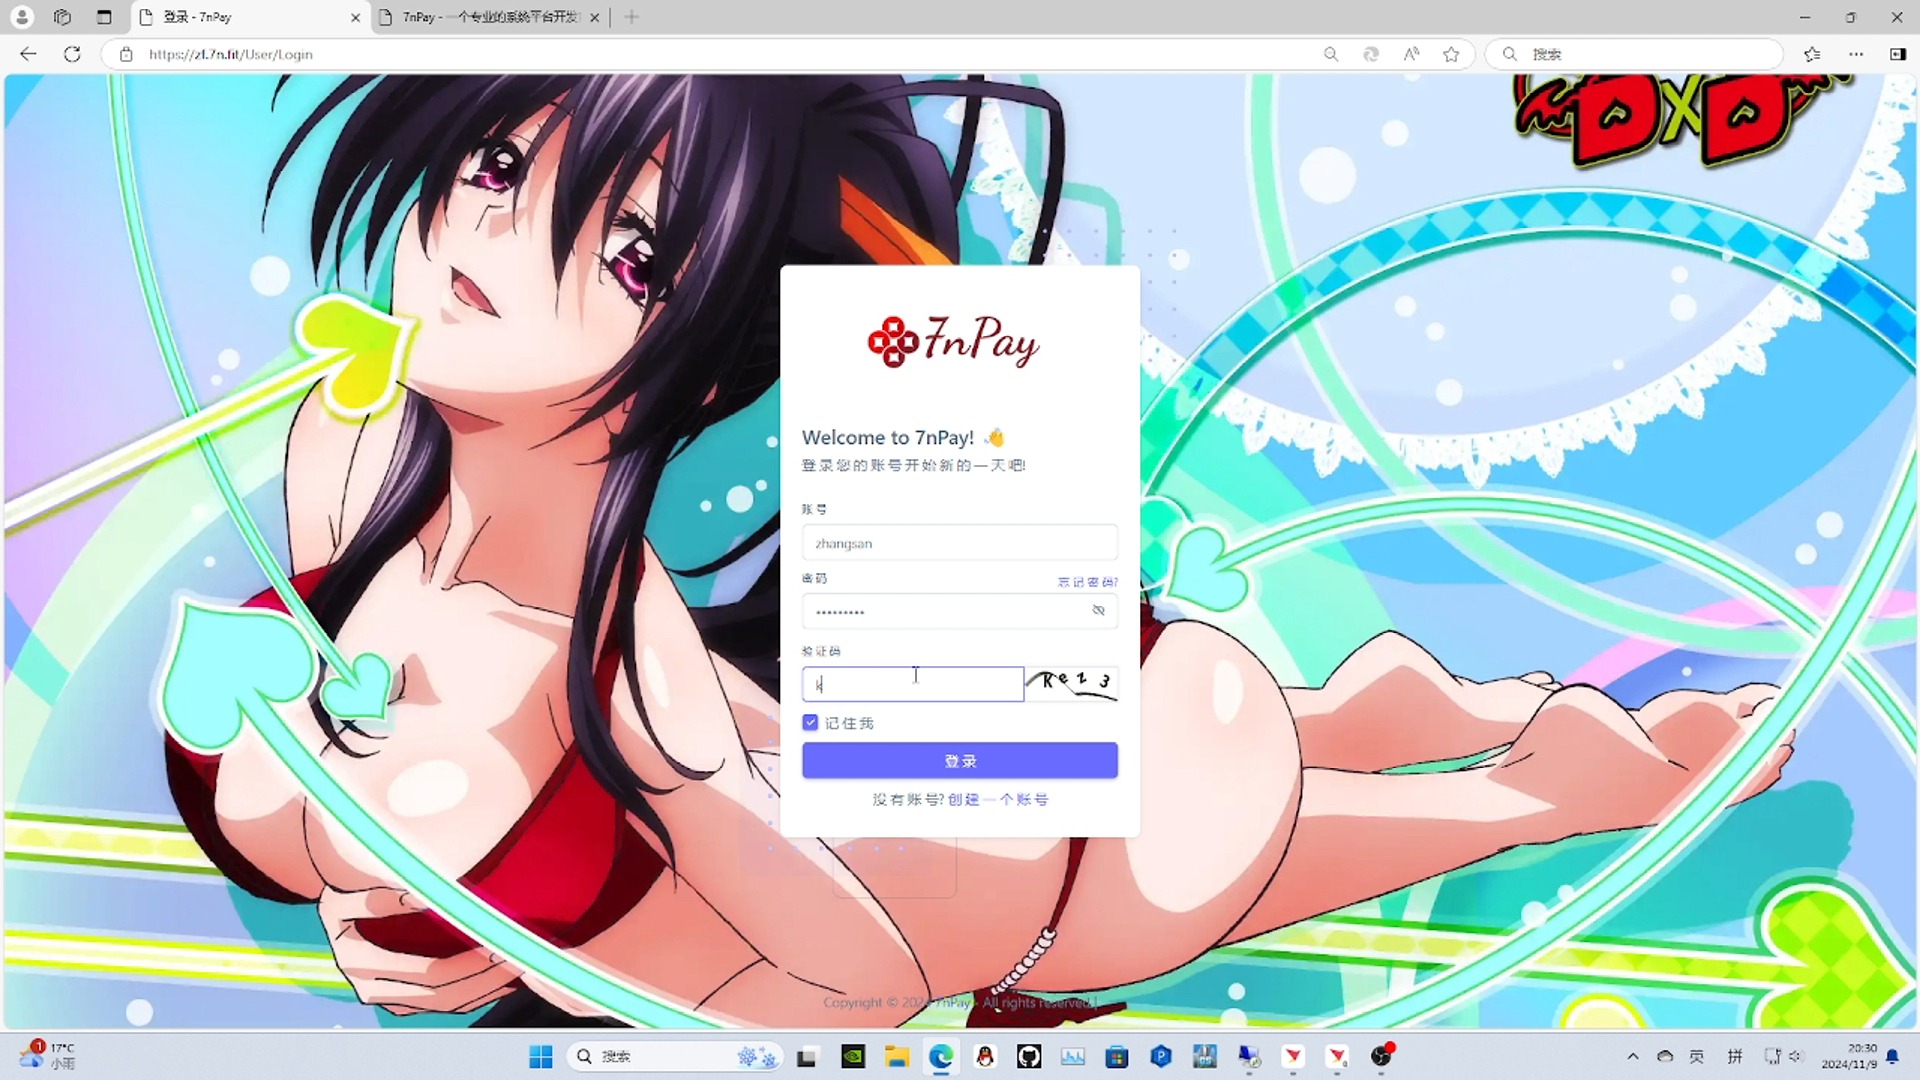Click the cloud tray icon

point(1665,1056)
